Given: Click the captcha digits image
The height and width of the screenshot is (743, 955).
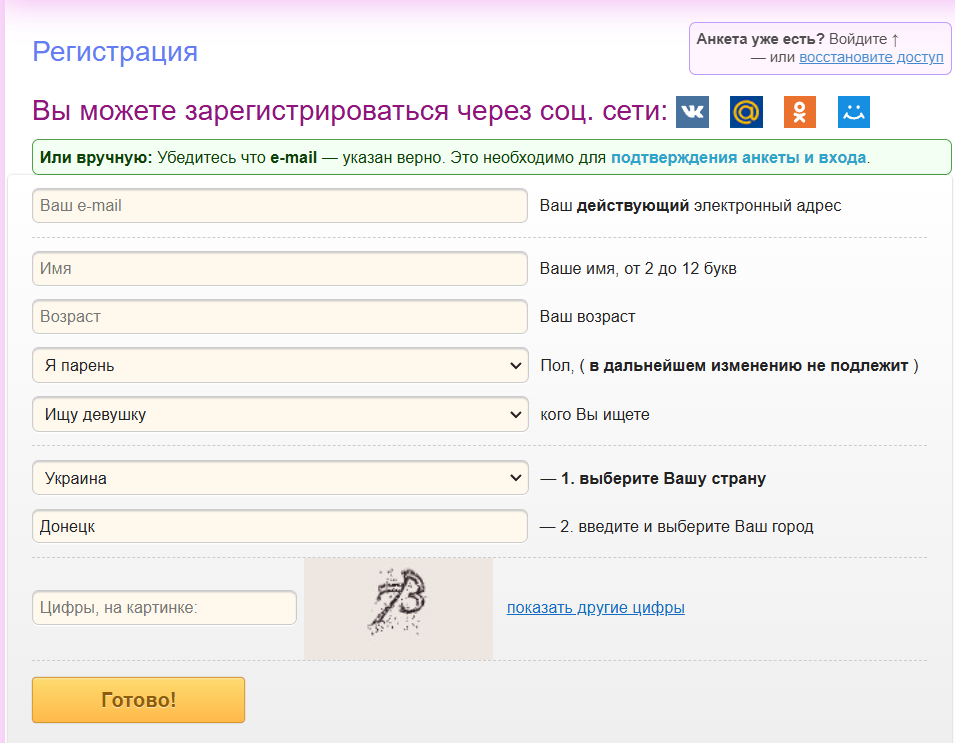Looking at the screenshot, I should tap(398, 608).
